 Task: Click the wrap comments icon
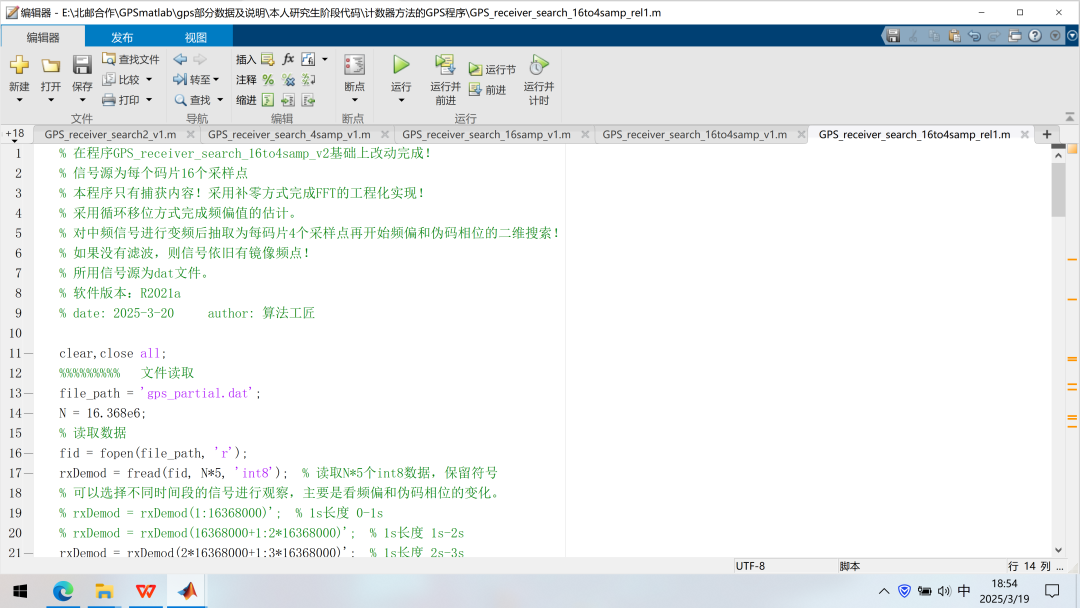pyautogui.click(x=309, y=80)
